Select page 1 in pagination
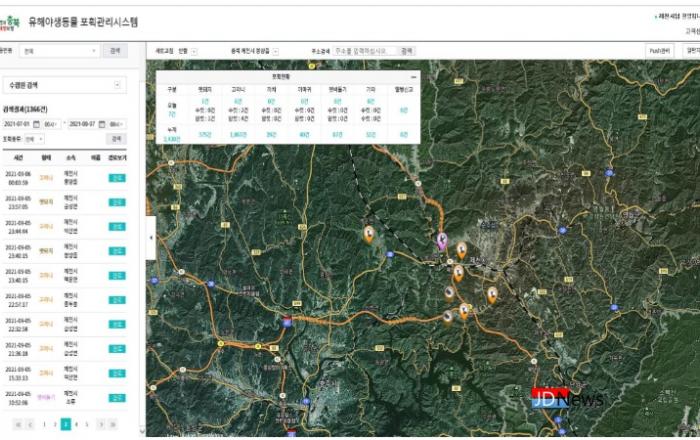700x440 pixels. (42, 424)
